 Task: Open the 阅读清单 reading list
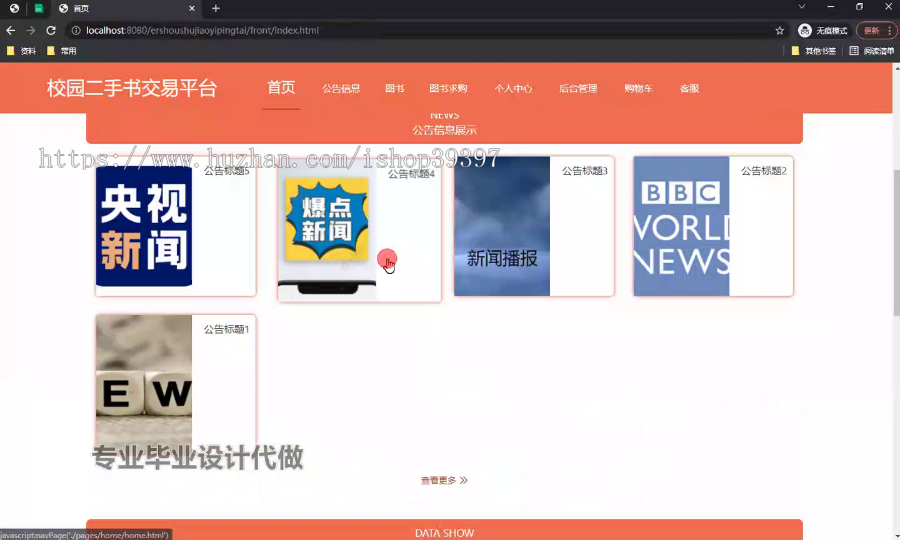click(871, 51)
